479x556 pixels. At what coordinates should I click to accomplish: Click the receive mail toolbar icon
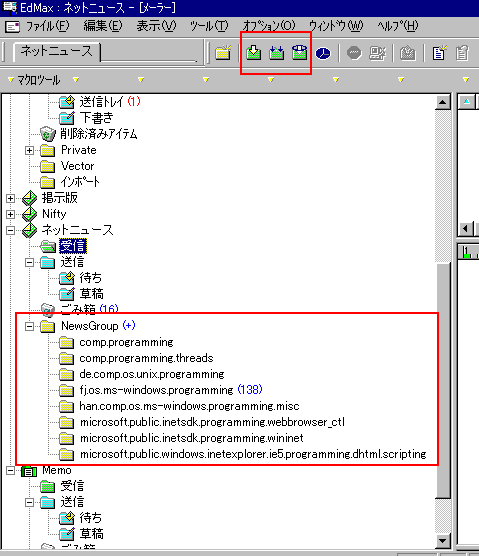254,53
